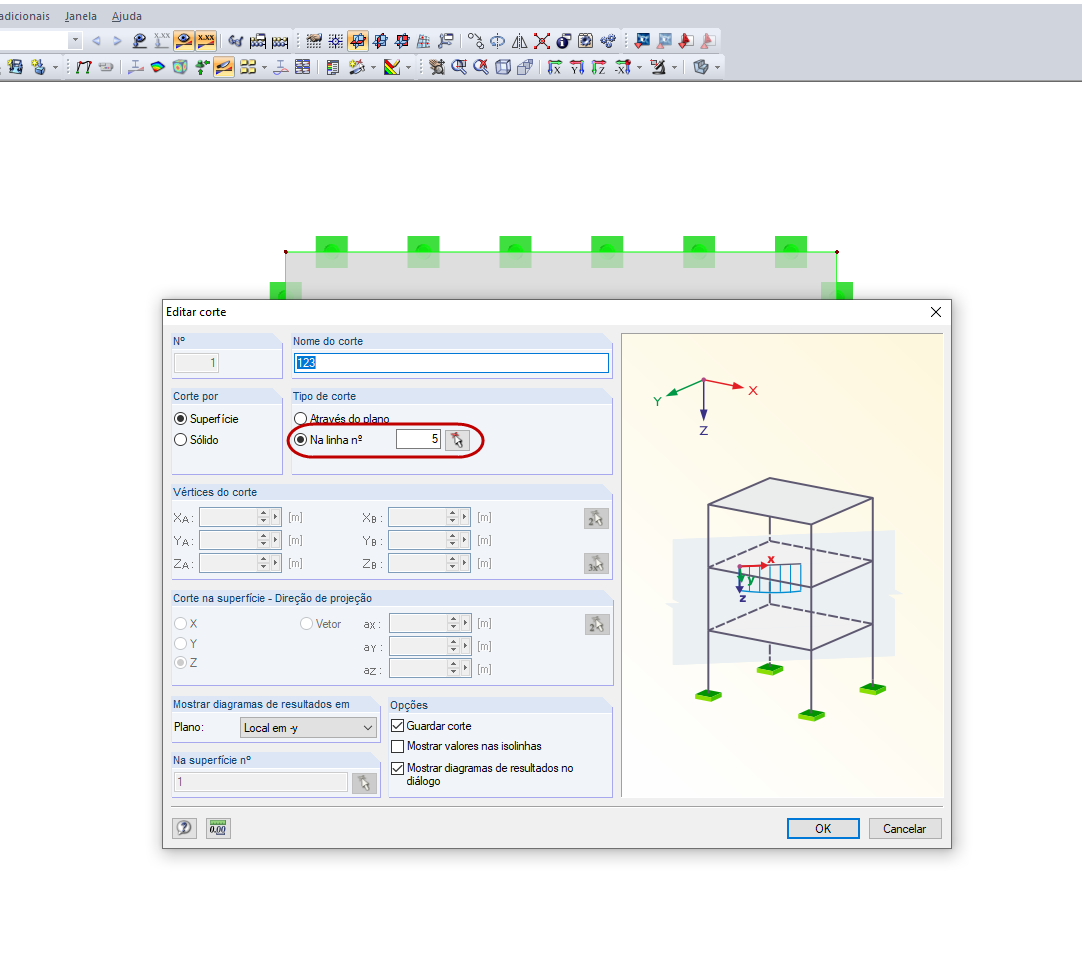
Task: Increment the XB coordinate spinner
Action: [x=452, y=514]
